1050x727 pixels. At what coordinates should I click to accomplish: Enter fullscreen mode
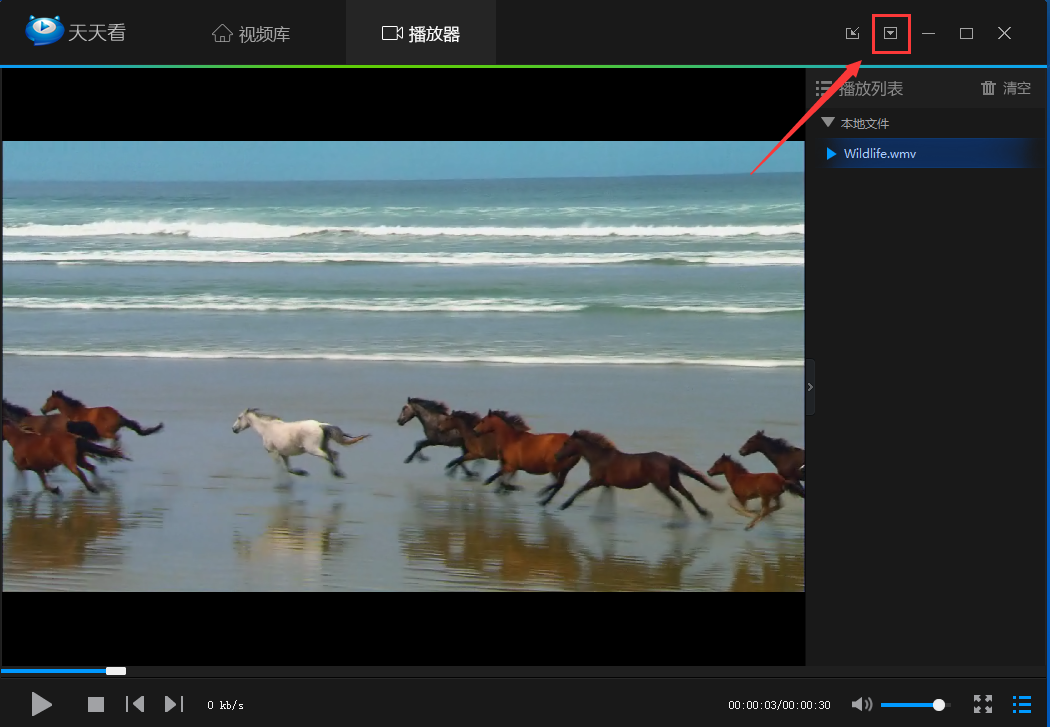point(983,704)
